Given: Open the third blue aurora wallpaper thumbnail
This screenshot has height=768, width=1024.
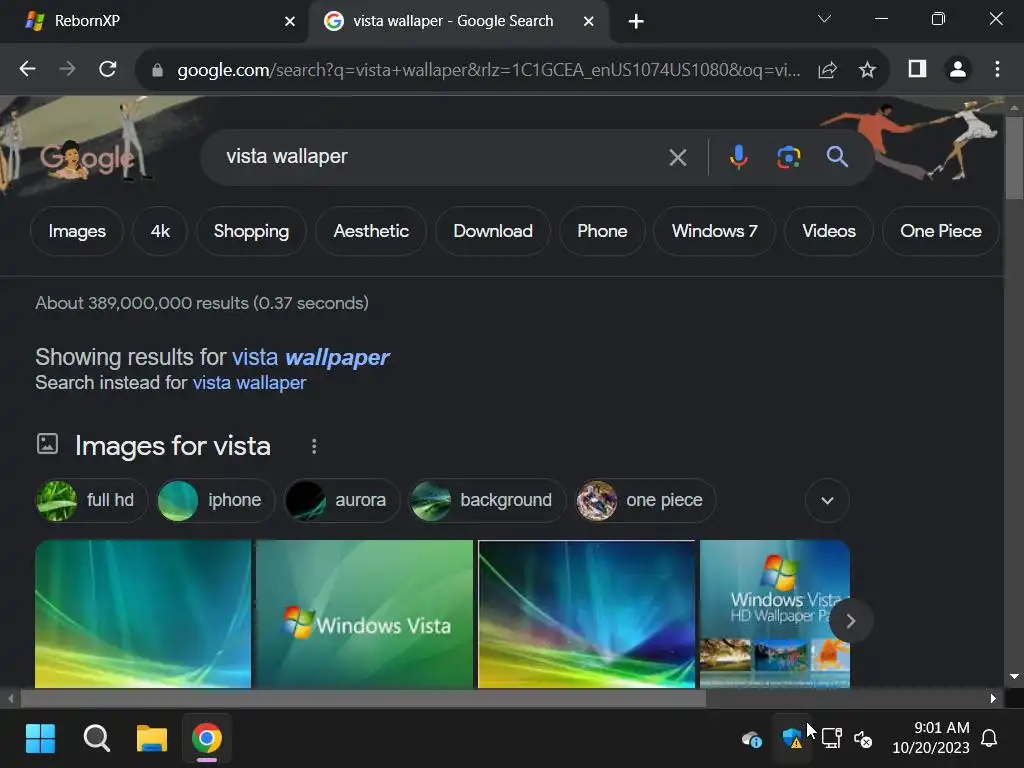Looking at the screenshot, I should [586, 614].
